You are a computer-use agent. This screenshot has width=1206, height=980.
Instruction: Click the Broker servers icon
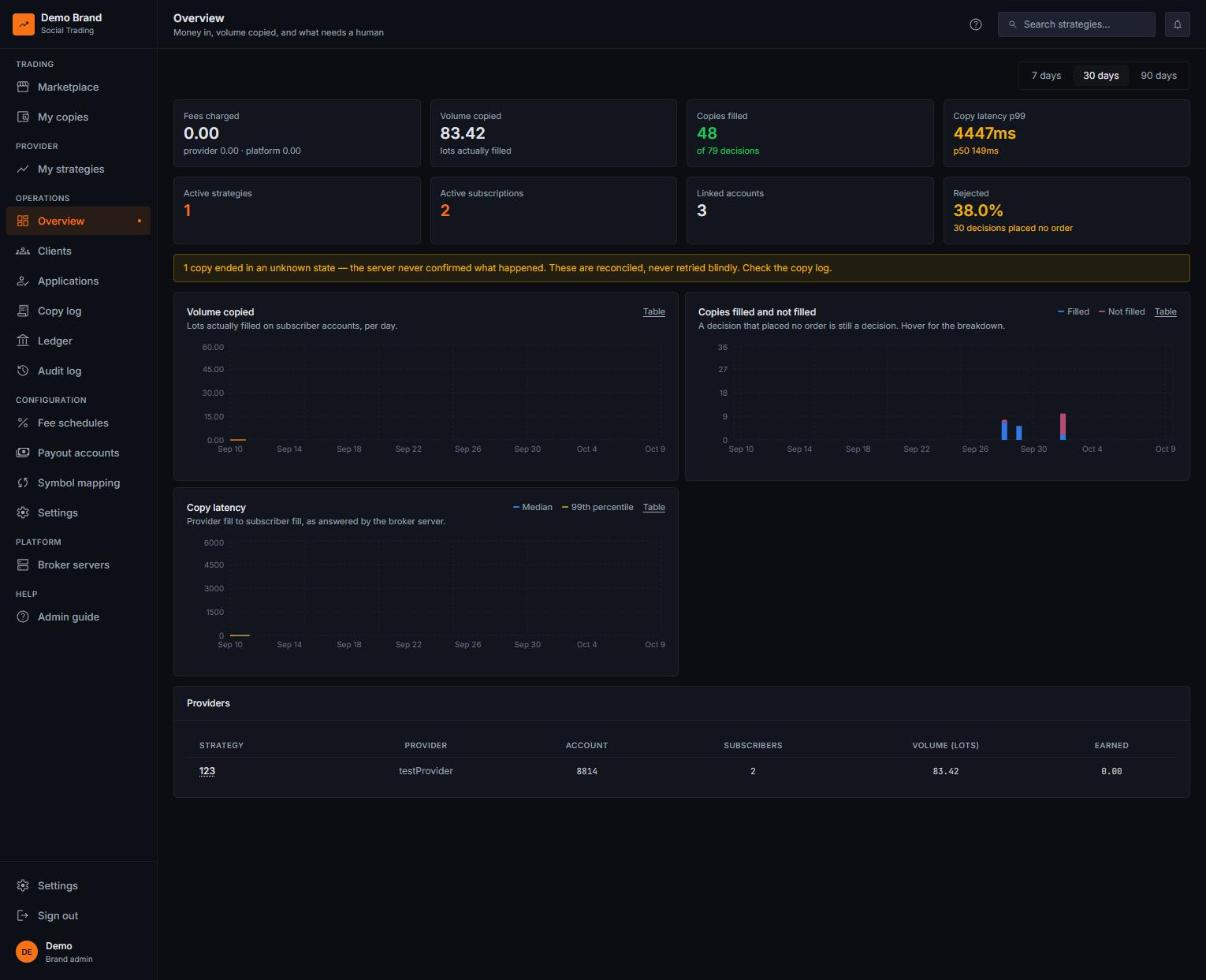pyautogui.click(x=23, y=565)
